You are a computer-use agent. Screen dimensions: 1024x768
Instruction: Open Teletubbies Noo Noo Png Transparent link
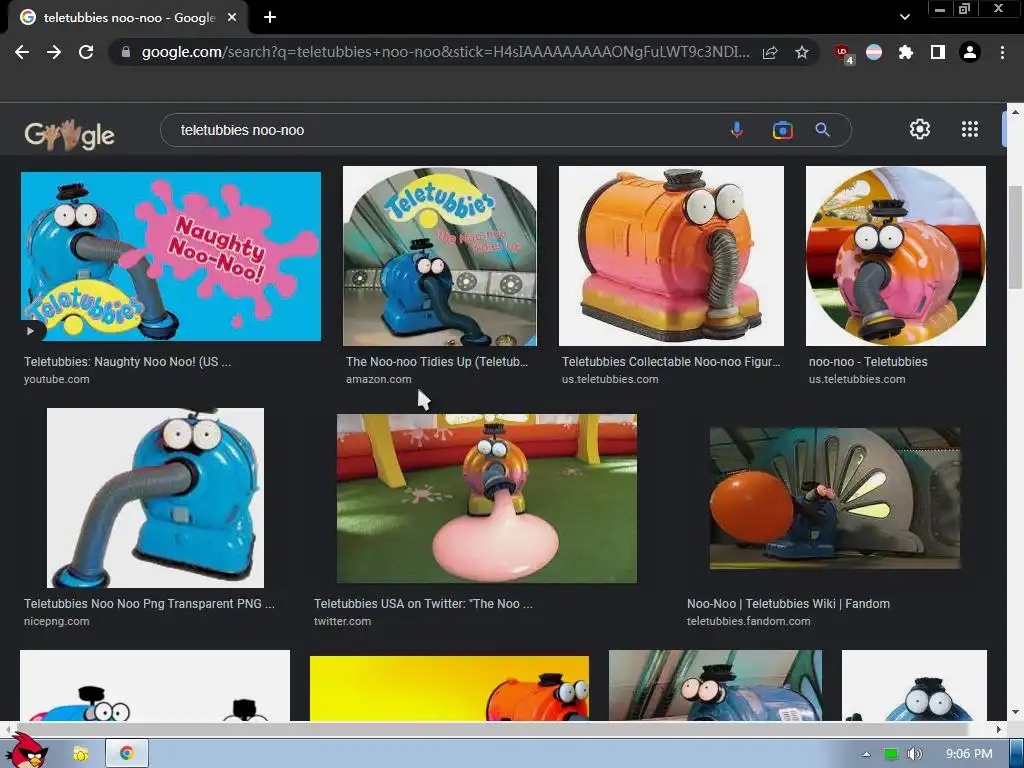149,603
